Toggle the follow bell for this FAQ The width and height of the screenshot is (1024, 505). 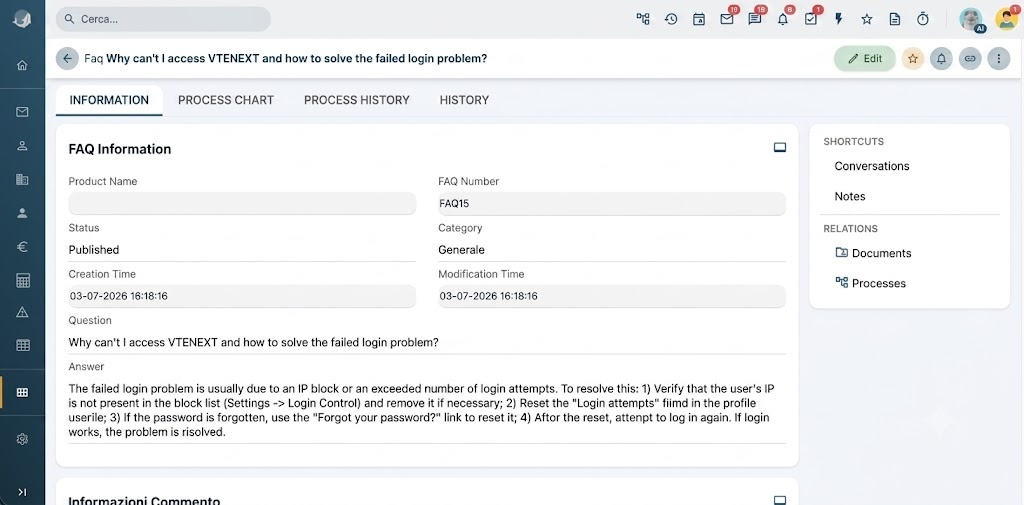click(941, 58)
